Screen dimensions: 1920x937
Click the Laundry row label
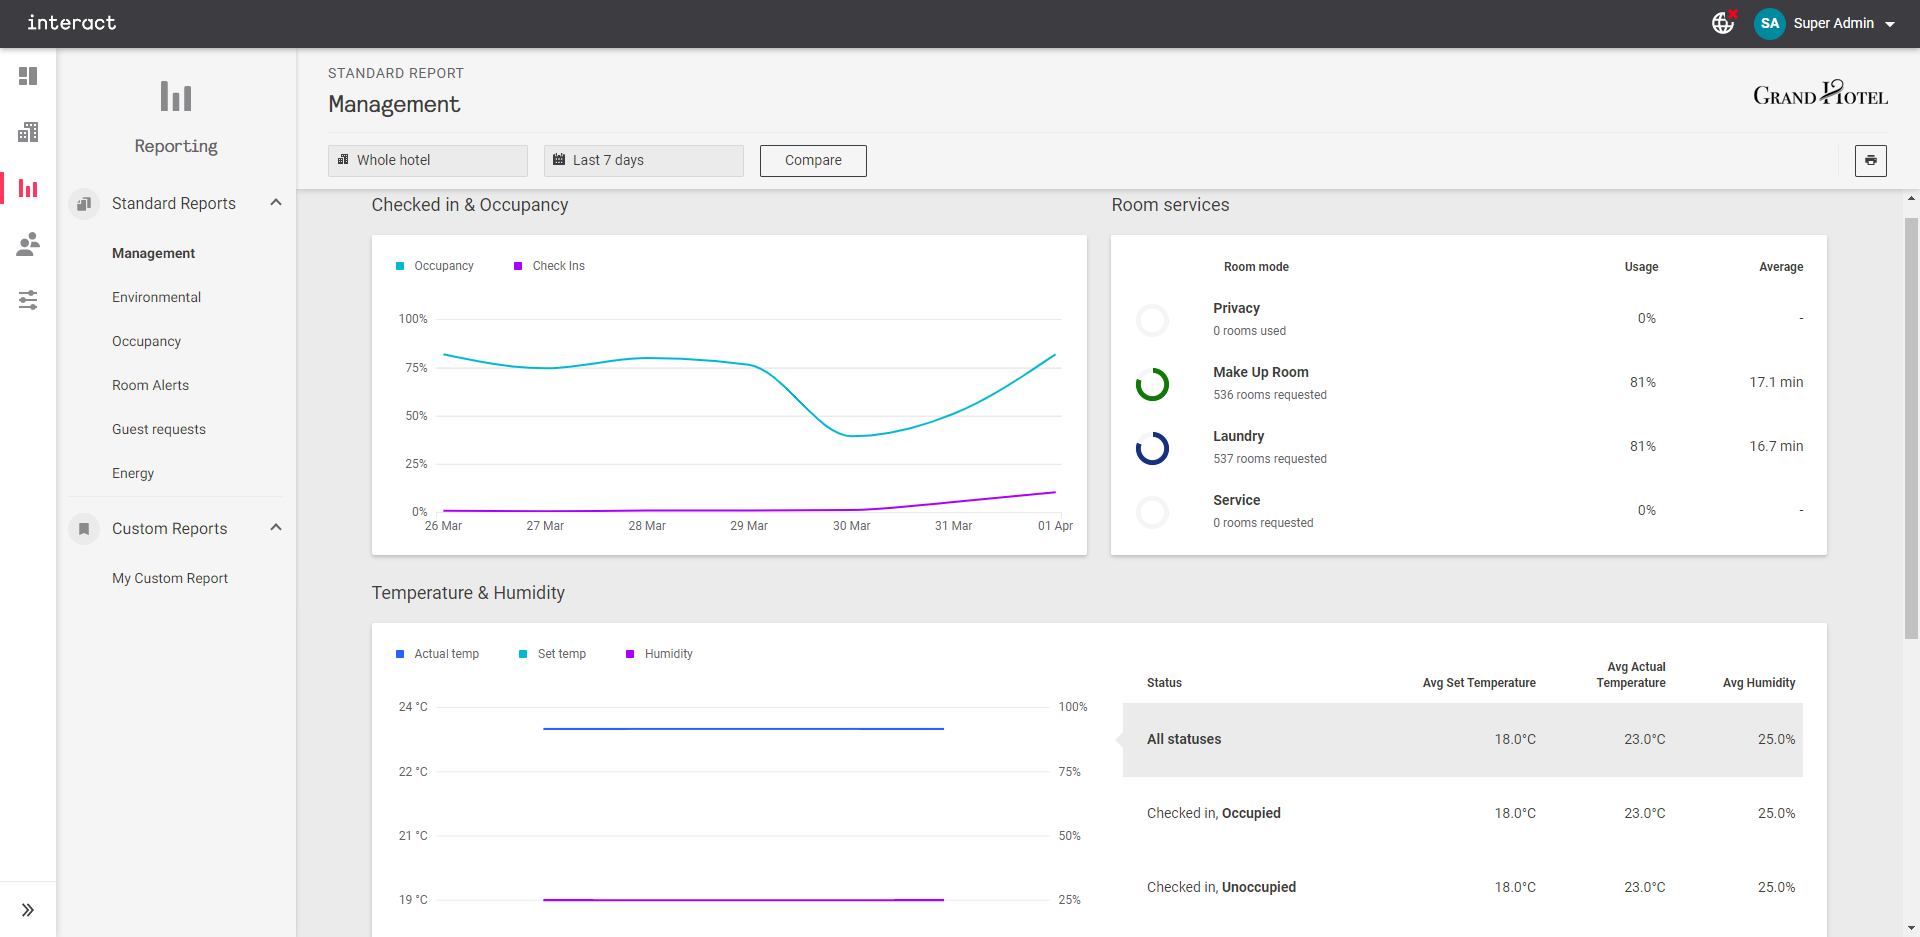pos(1239,436)
